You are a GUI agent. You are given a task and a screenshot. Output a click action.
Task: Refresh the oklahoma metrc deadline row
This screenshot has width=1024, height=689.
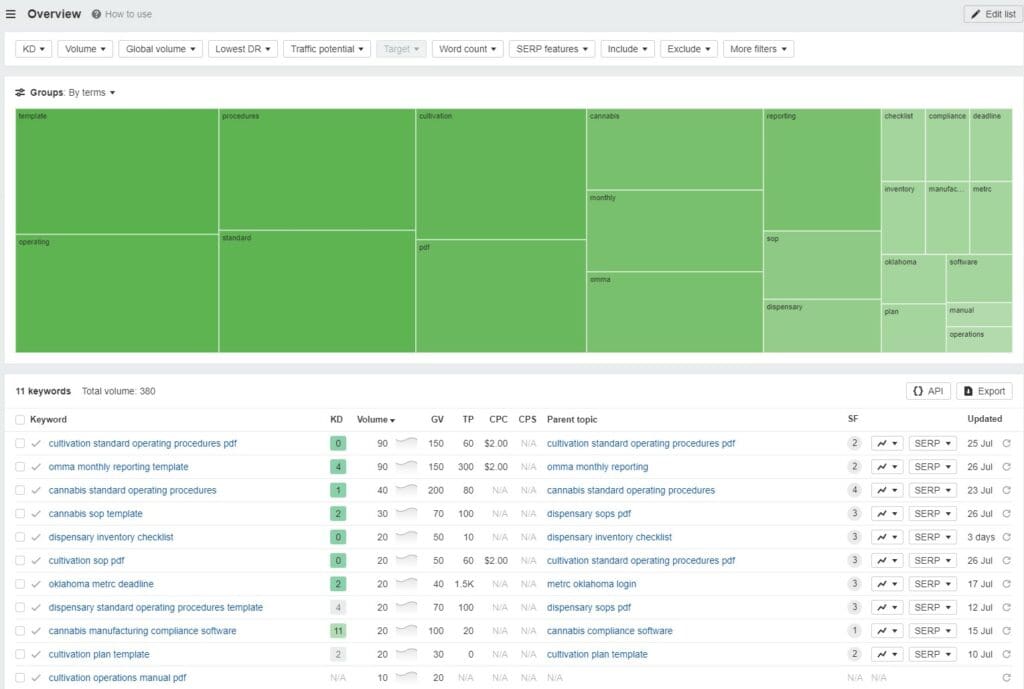click(x=1006, y=584)
